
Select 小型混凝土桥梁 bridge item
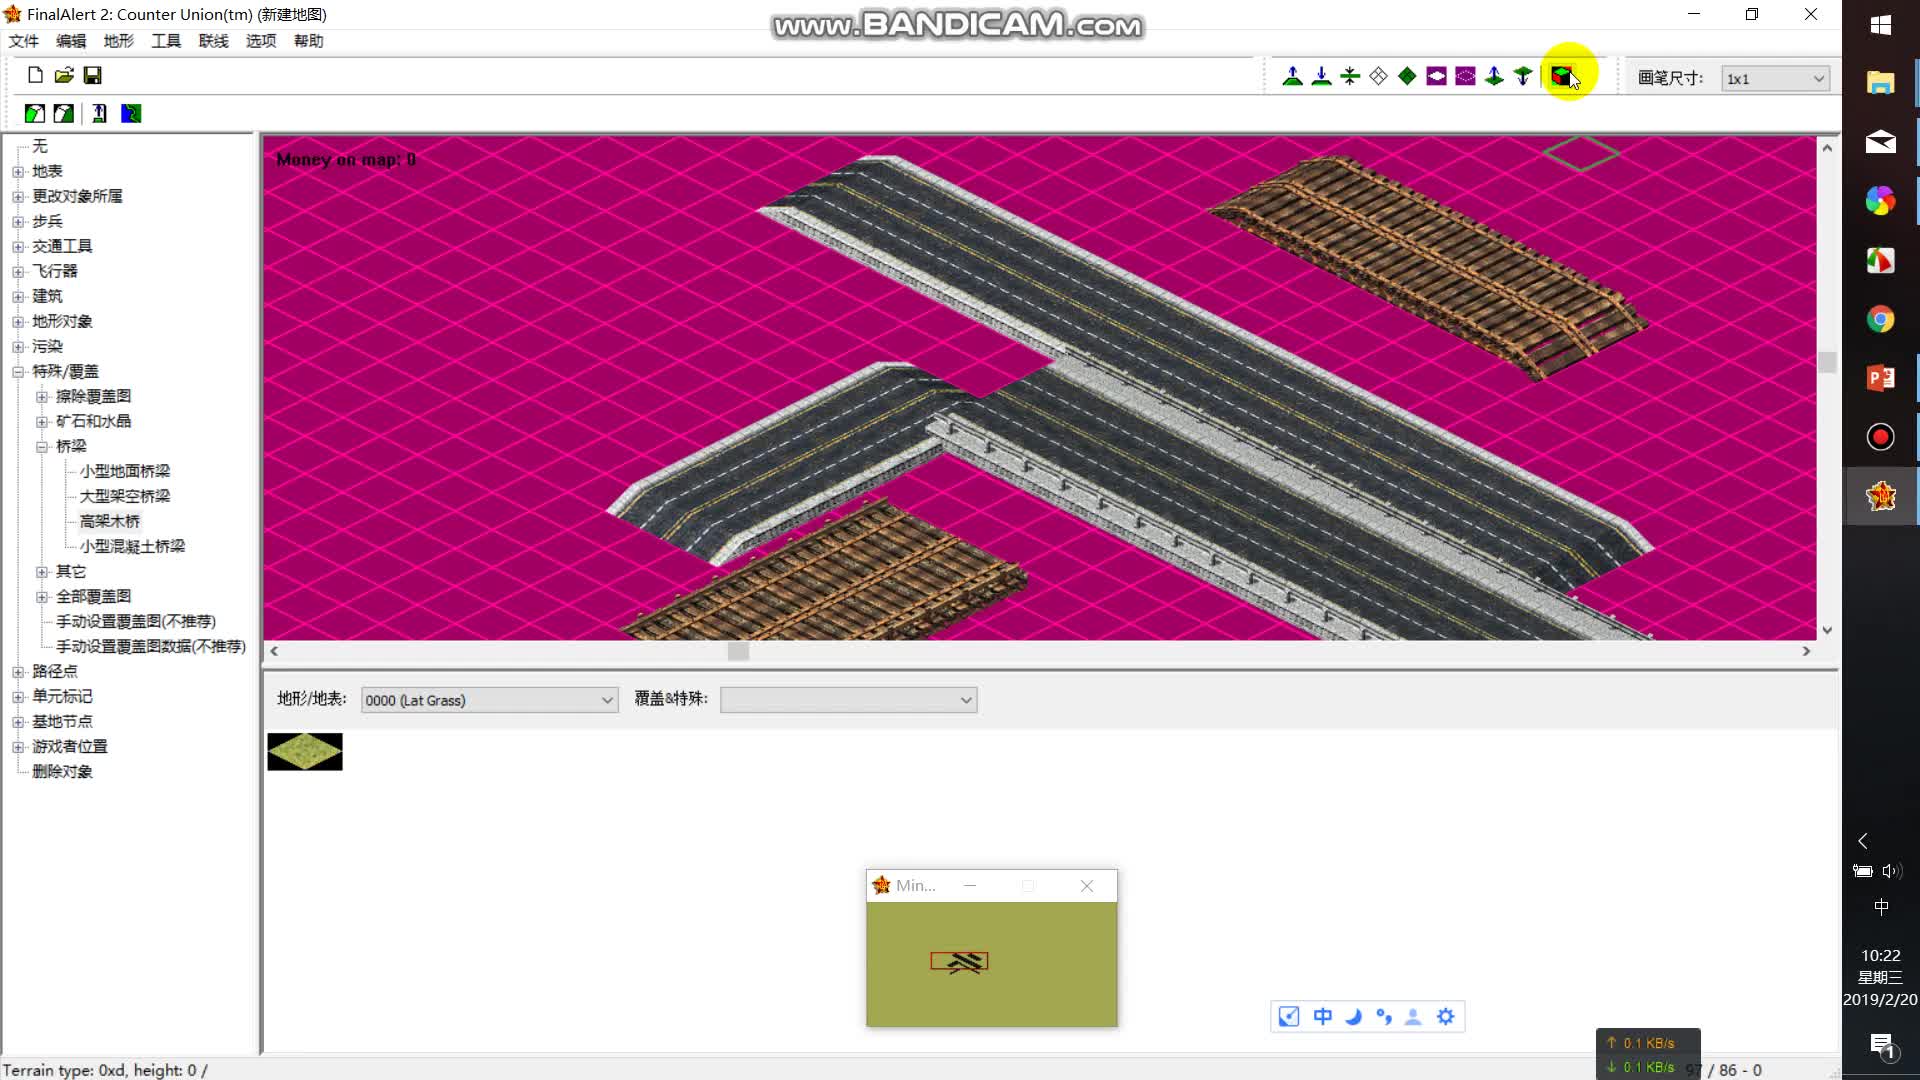click(x=132, y=546)
